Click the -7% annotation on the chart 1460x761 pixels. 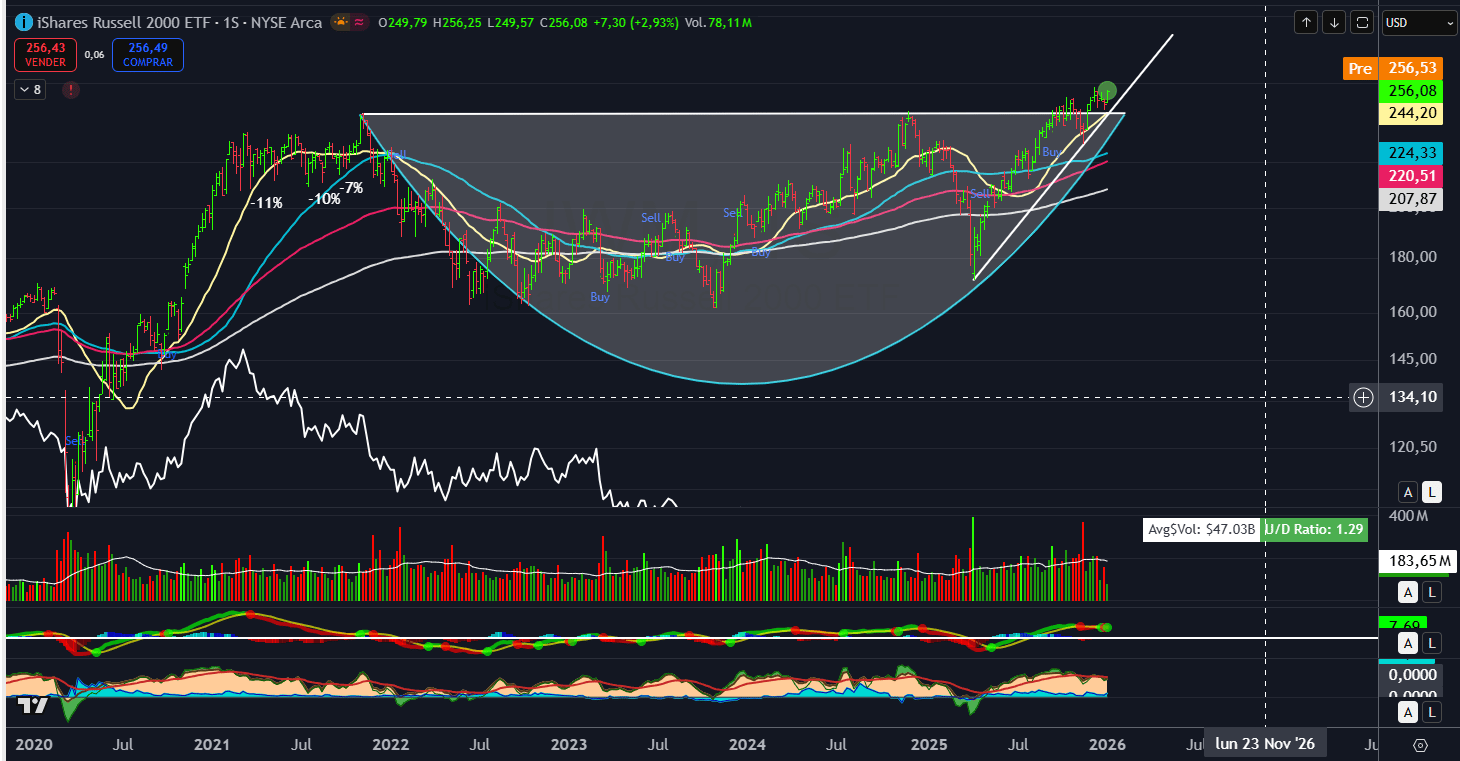[350, 188]
